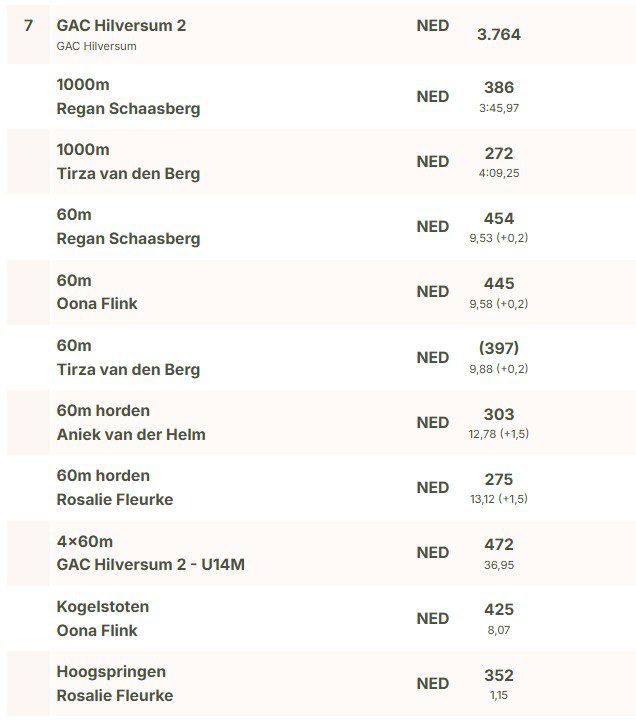Screen dimensions: 636x723
Task: Open Aniek van der Helm's athlete name
Action: click(x=131, y=434)
